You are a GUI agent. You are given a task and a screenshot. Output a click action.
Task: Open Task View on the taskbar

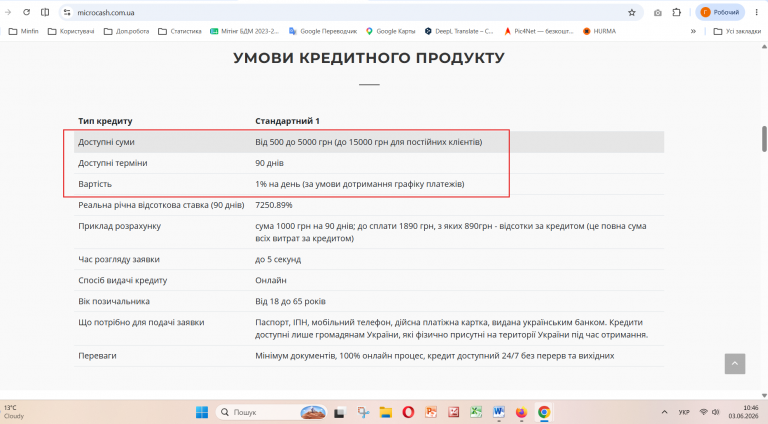pyautogui.click(x=339, y=413)
